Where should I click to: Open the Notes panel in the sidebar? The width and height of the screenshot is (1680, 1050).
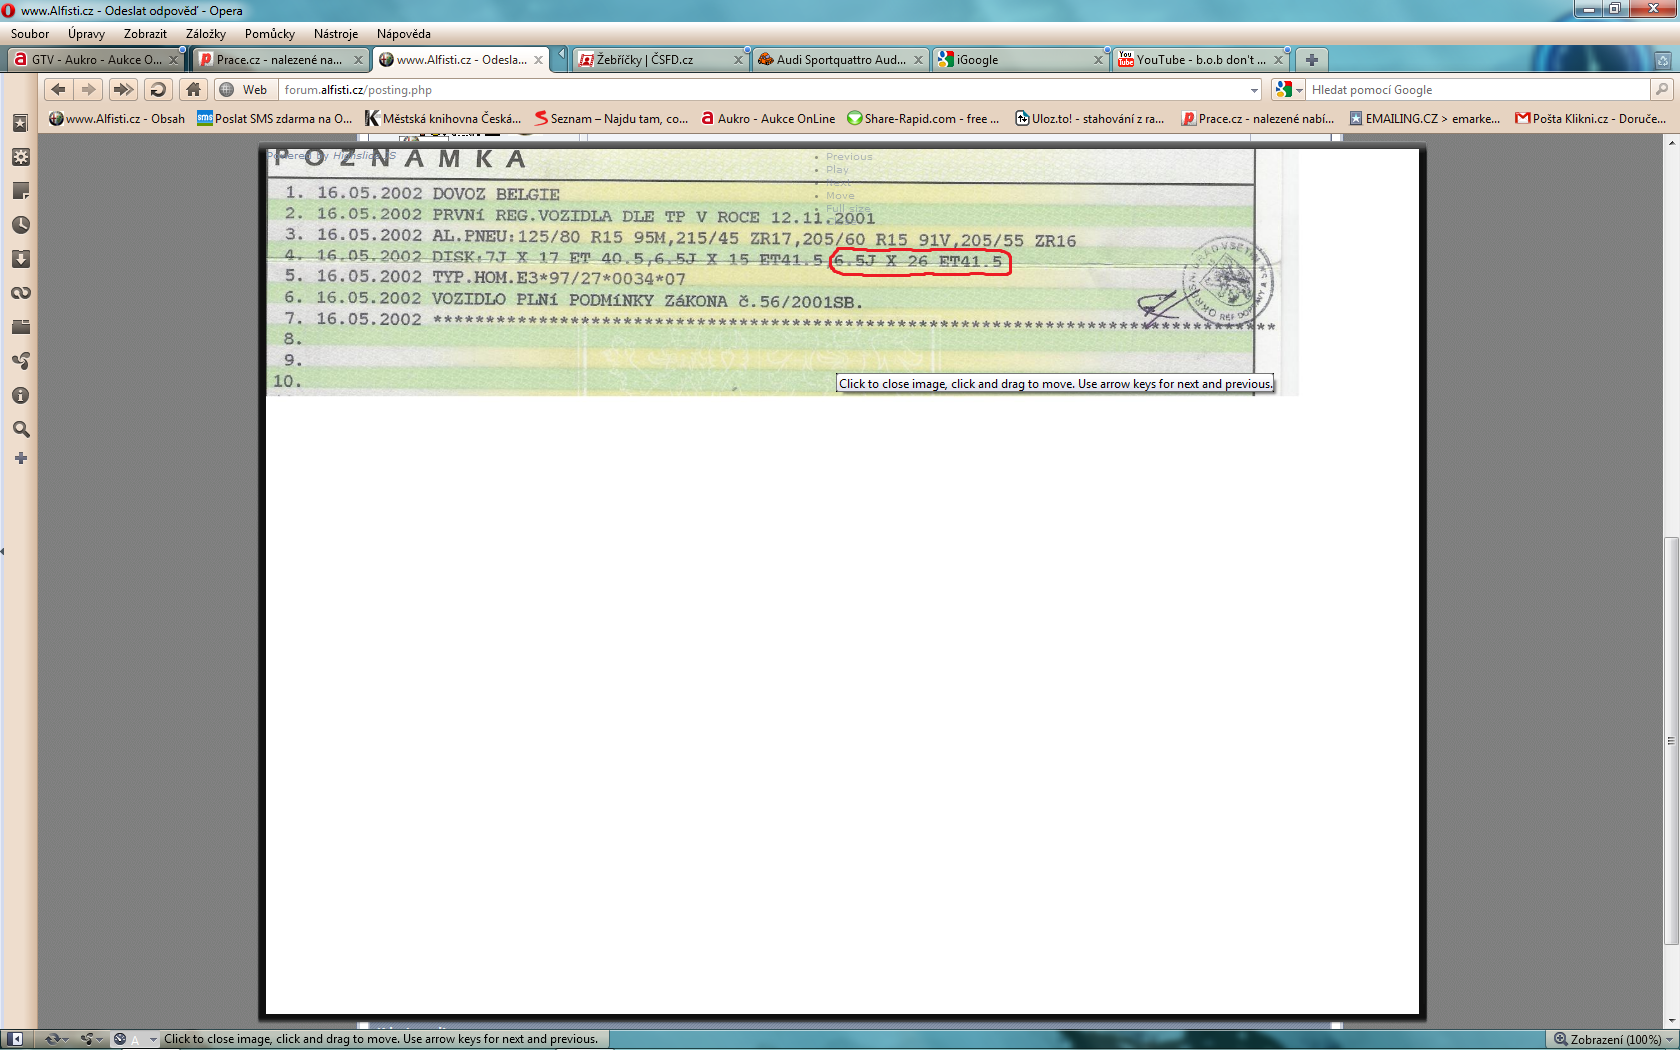(x=20, y=191)
